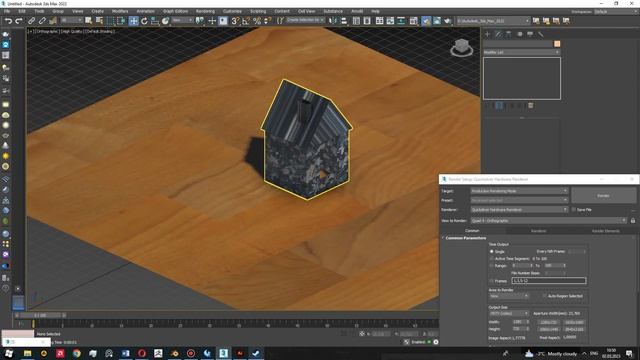Open the Rendered Frame Window icon
The height and width of the screenshot is (360, 640).
[x=437, y=21]
